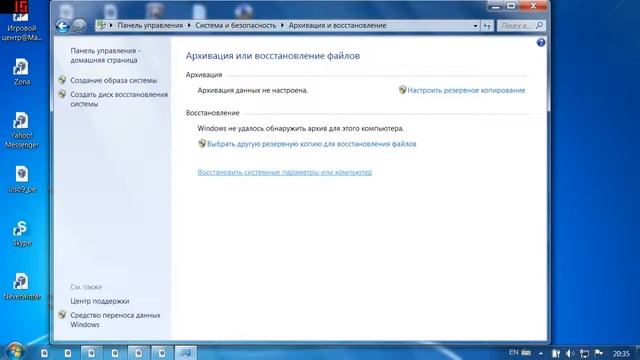Click the address bar refresh button
Viewport: 640px width, 360px height.
point(487,26)
